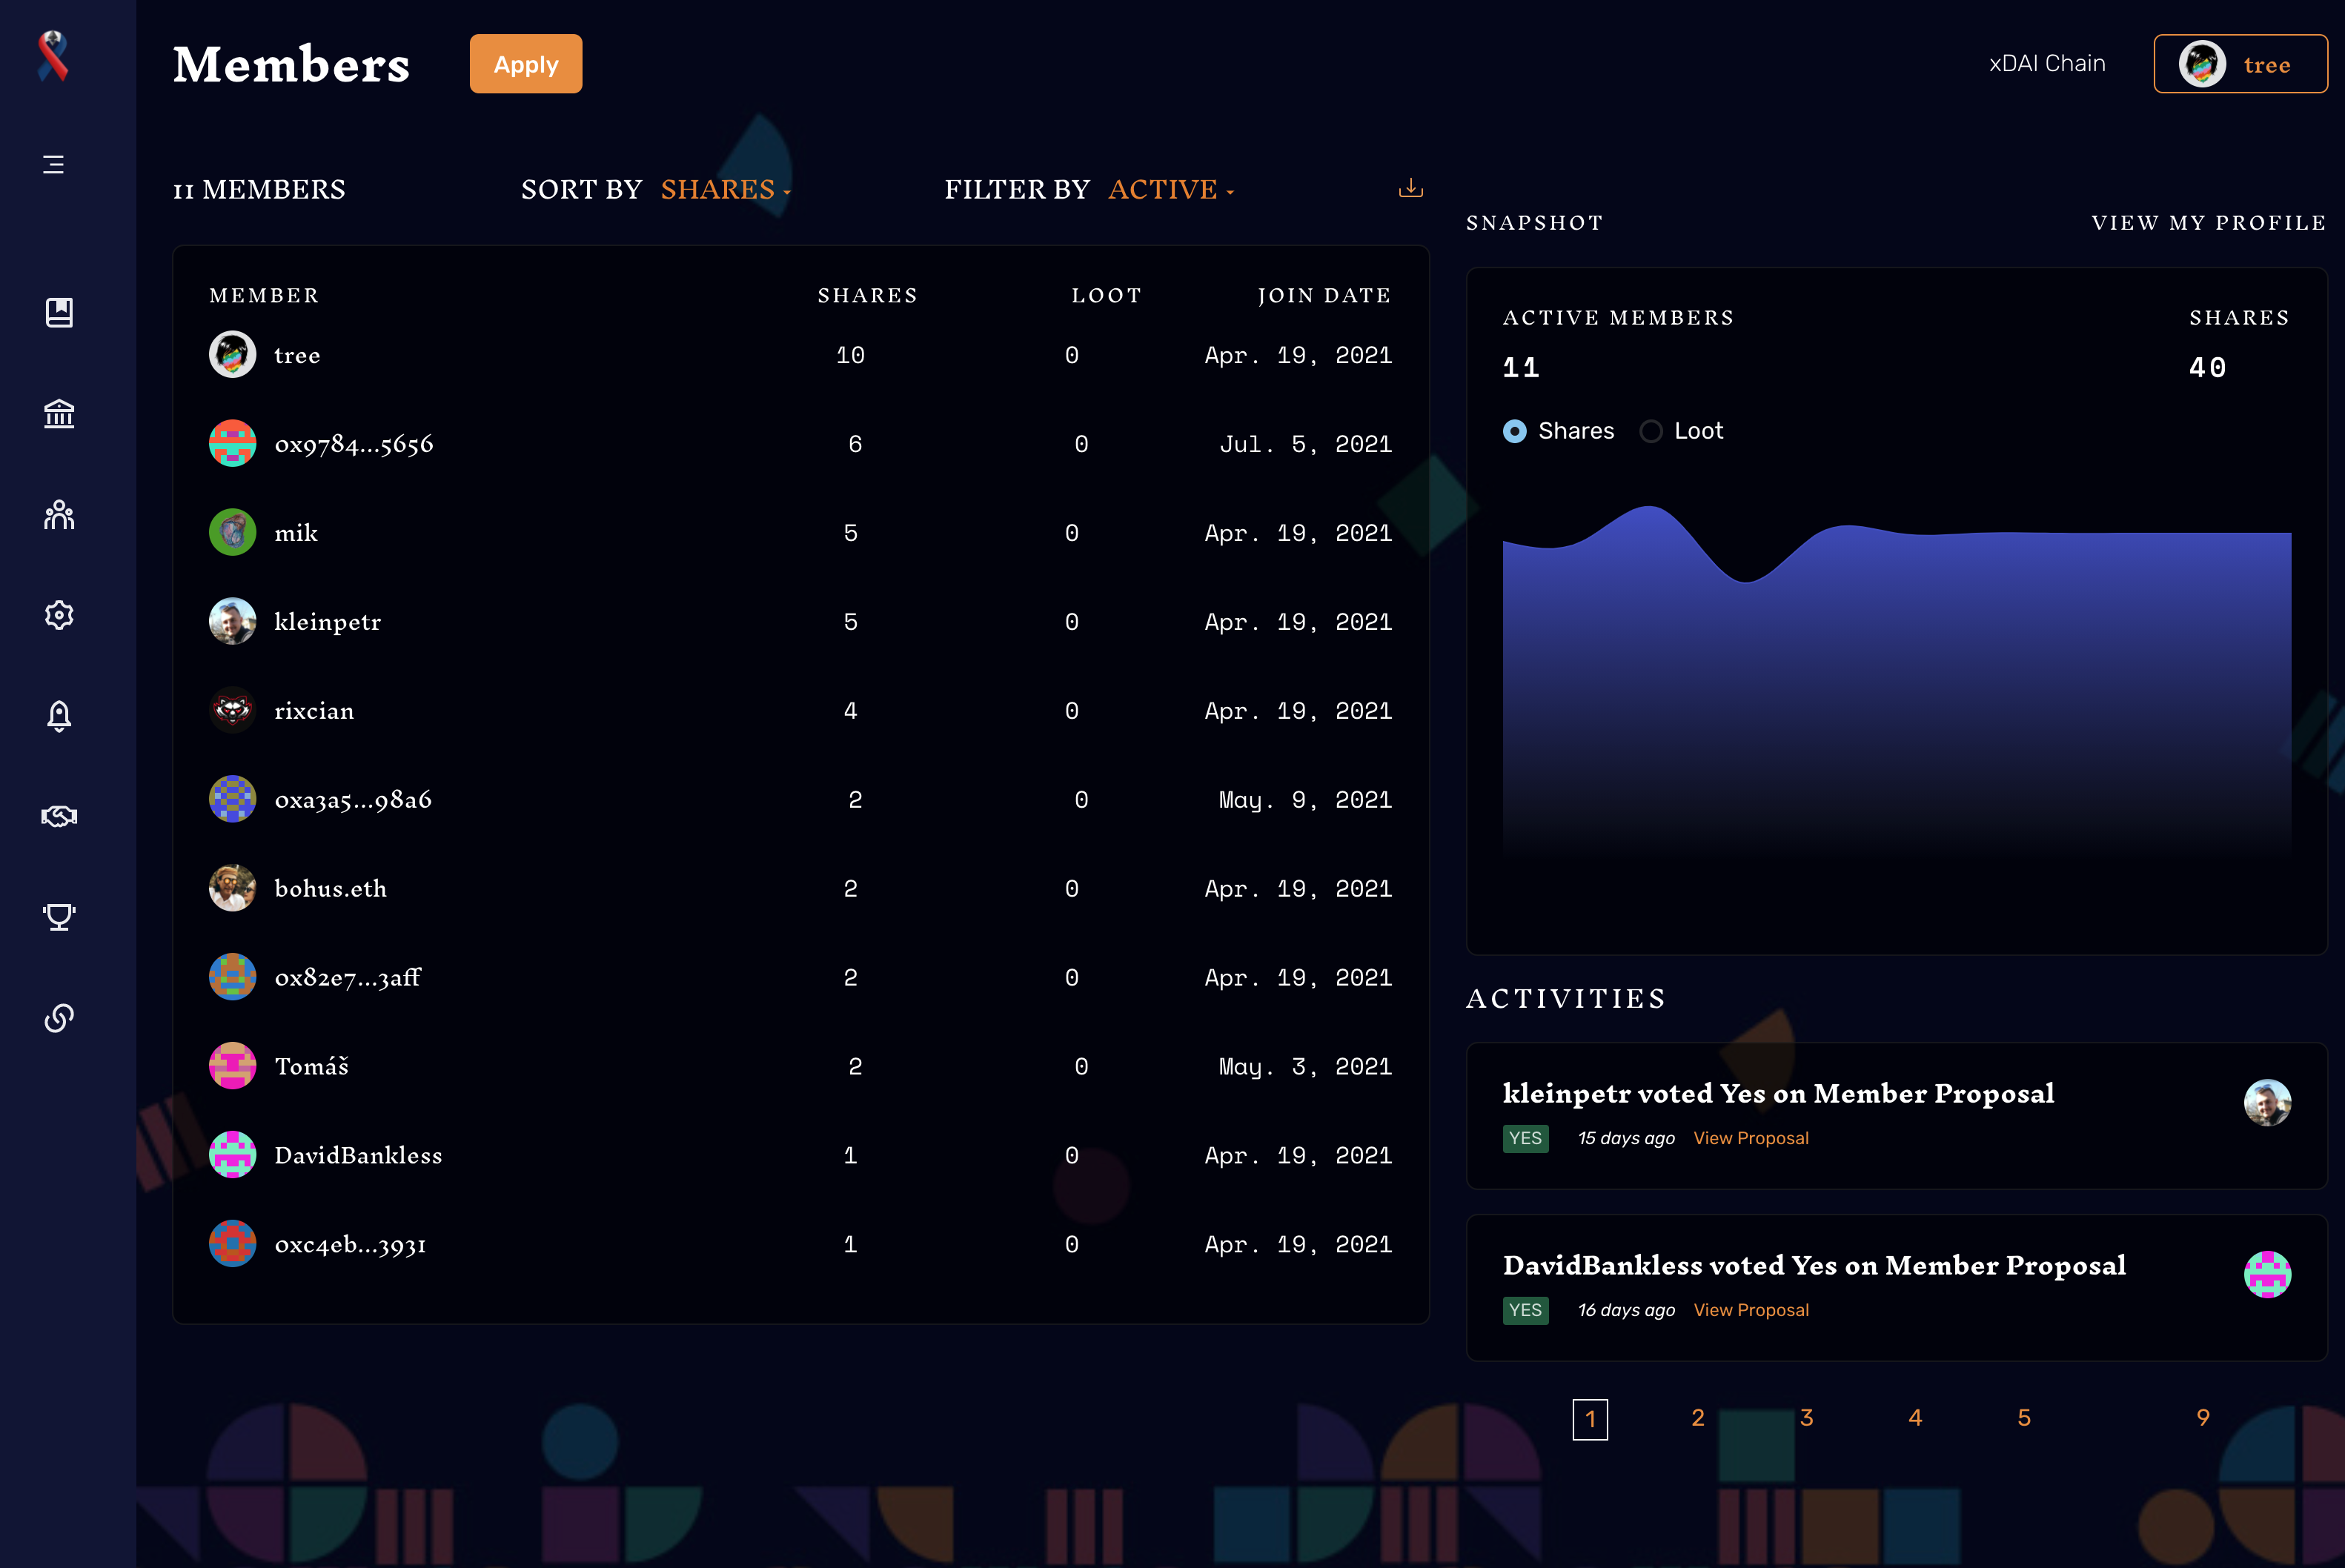Expand the hamburger sidebar menu
The height and width of the screenshot is (1568, 2345).
[x=54, y=164]
